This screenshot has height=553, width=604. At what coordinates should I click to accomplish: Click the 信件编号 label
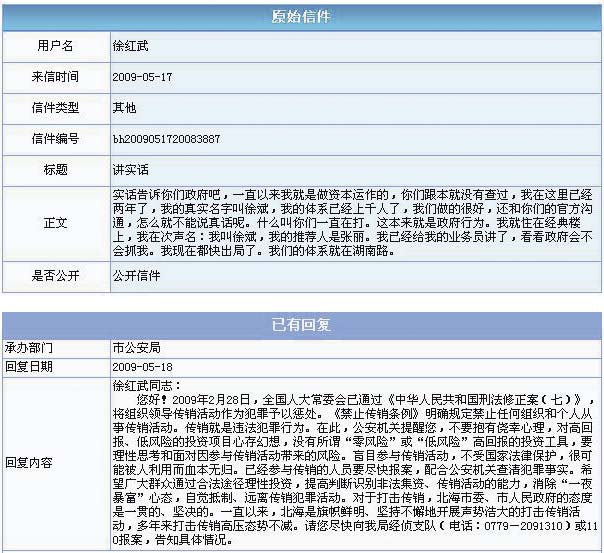[56, 138]
